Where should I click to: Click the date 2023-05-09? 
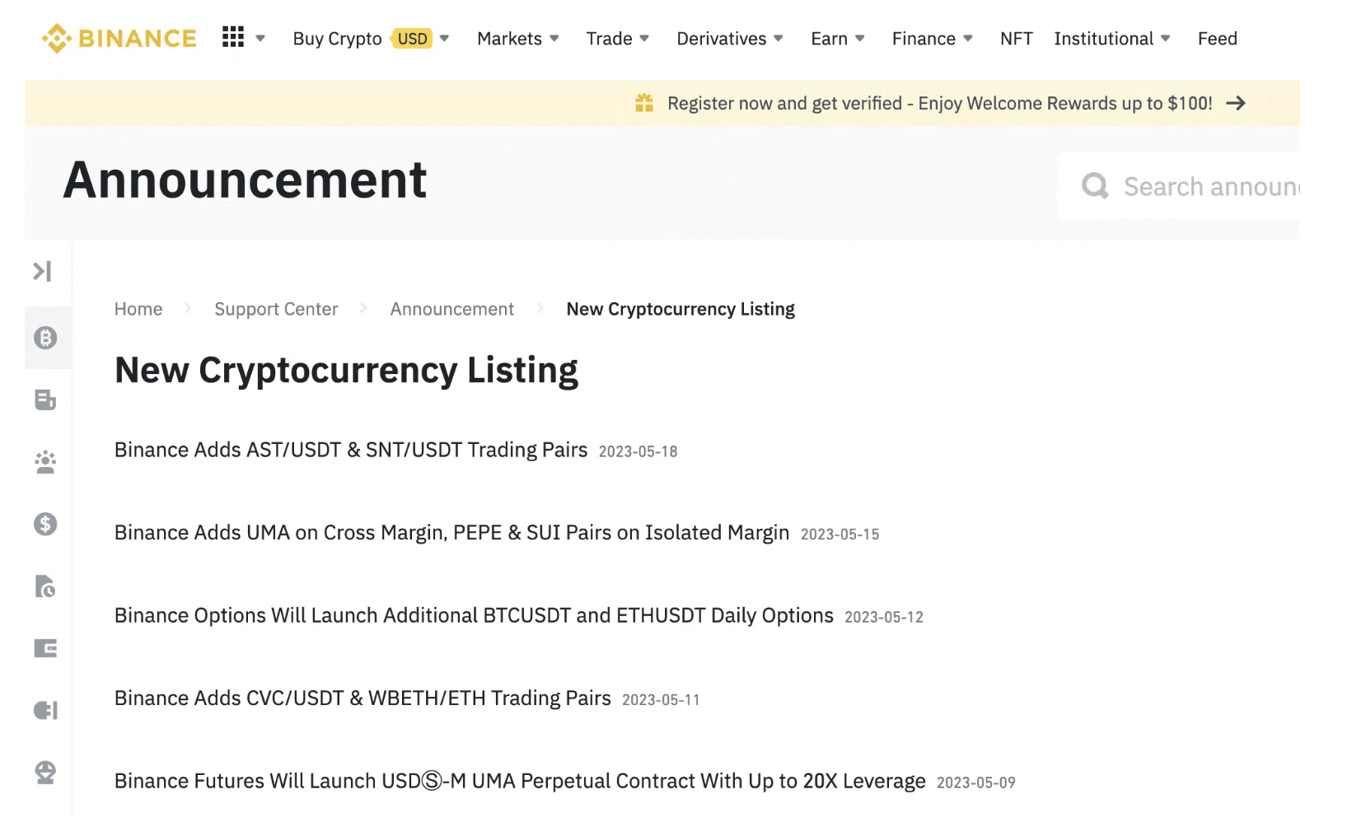click(976, 783)
